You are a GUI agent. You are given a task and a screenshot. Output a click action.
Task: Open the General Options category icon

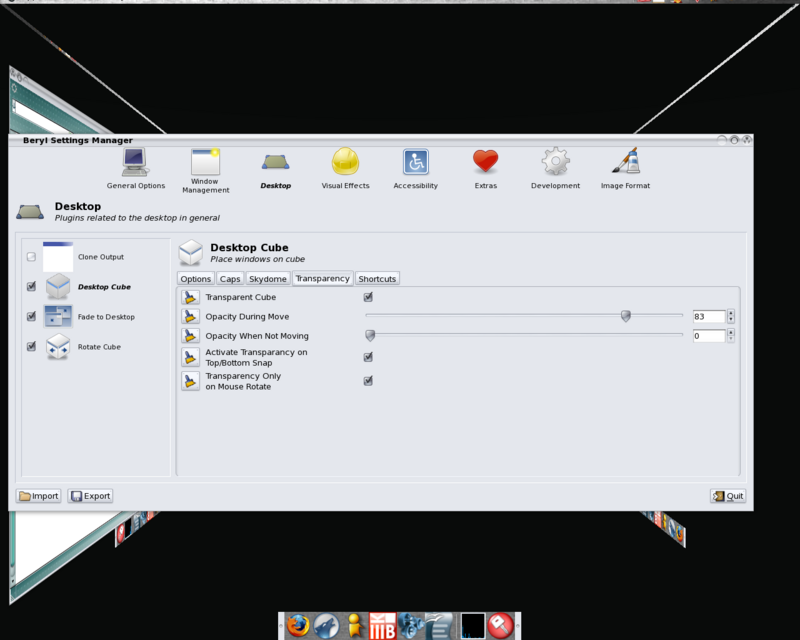click(x=135, y=162)
